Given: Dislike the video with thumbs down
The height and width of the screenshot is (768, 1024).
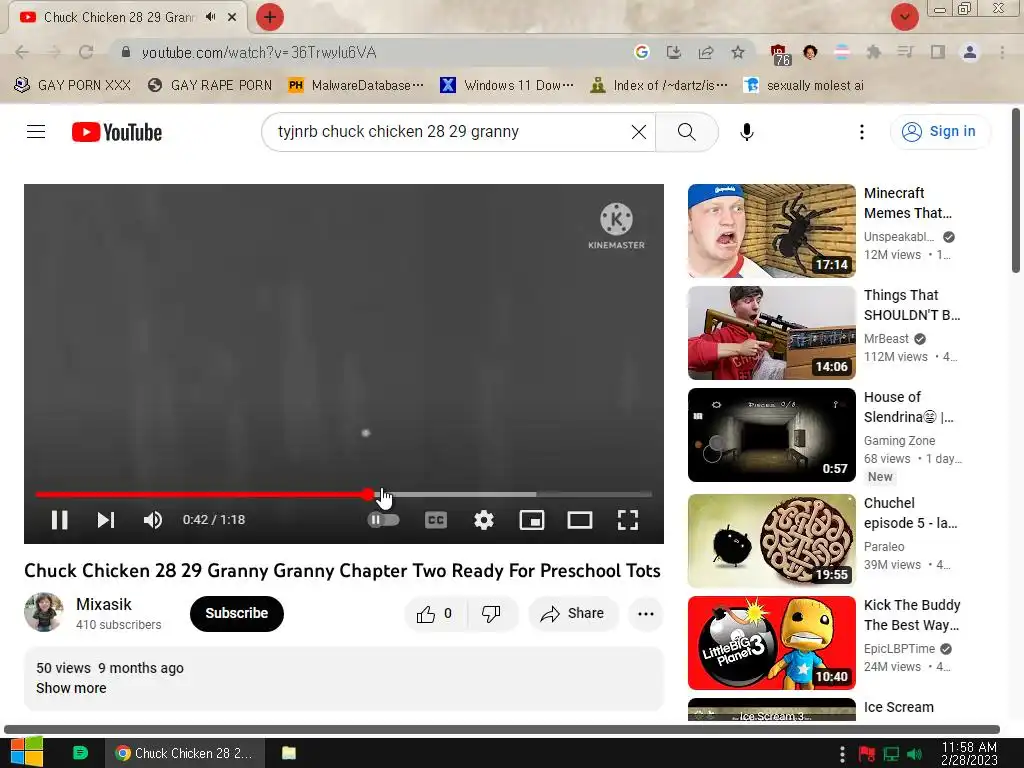Looking at the screenshot, I should tap(491, 613).
